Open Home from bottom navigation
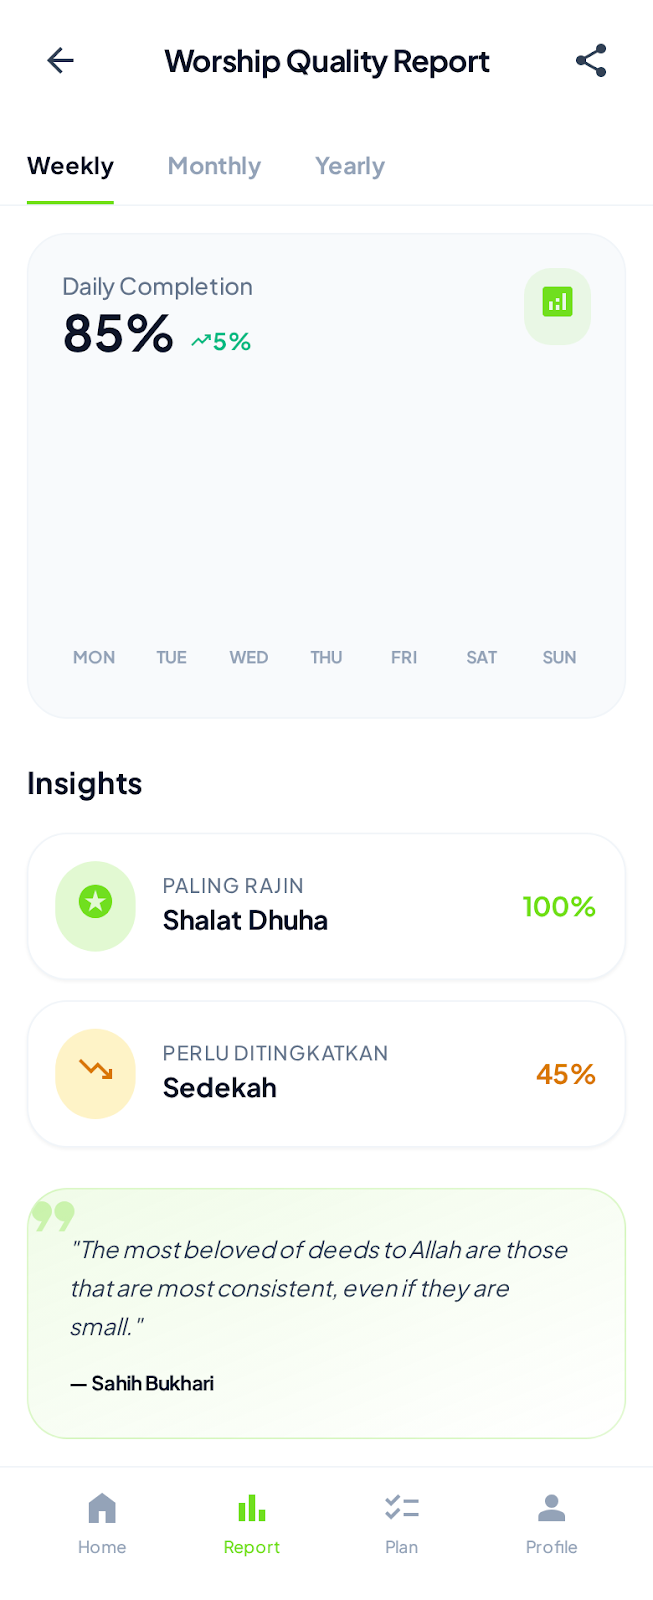The image size is (653, 1600). point(102,1523)
